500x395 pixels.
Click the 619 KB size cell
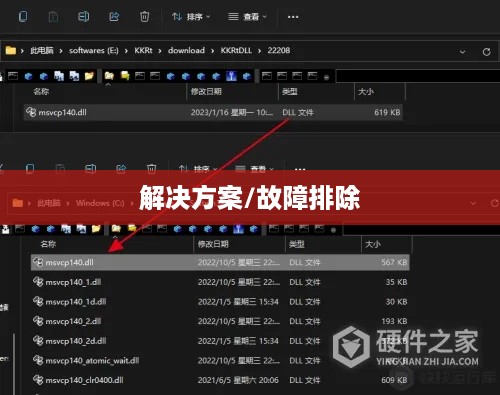387,112
